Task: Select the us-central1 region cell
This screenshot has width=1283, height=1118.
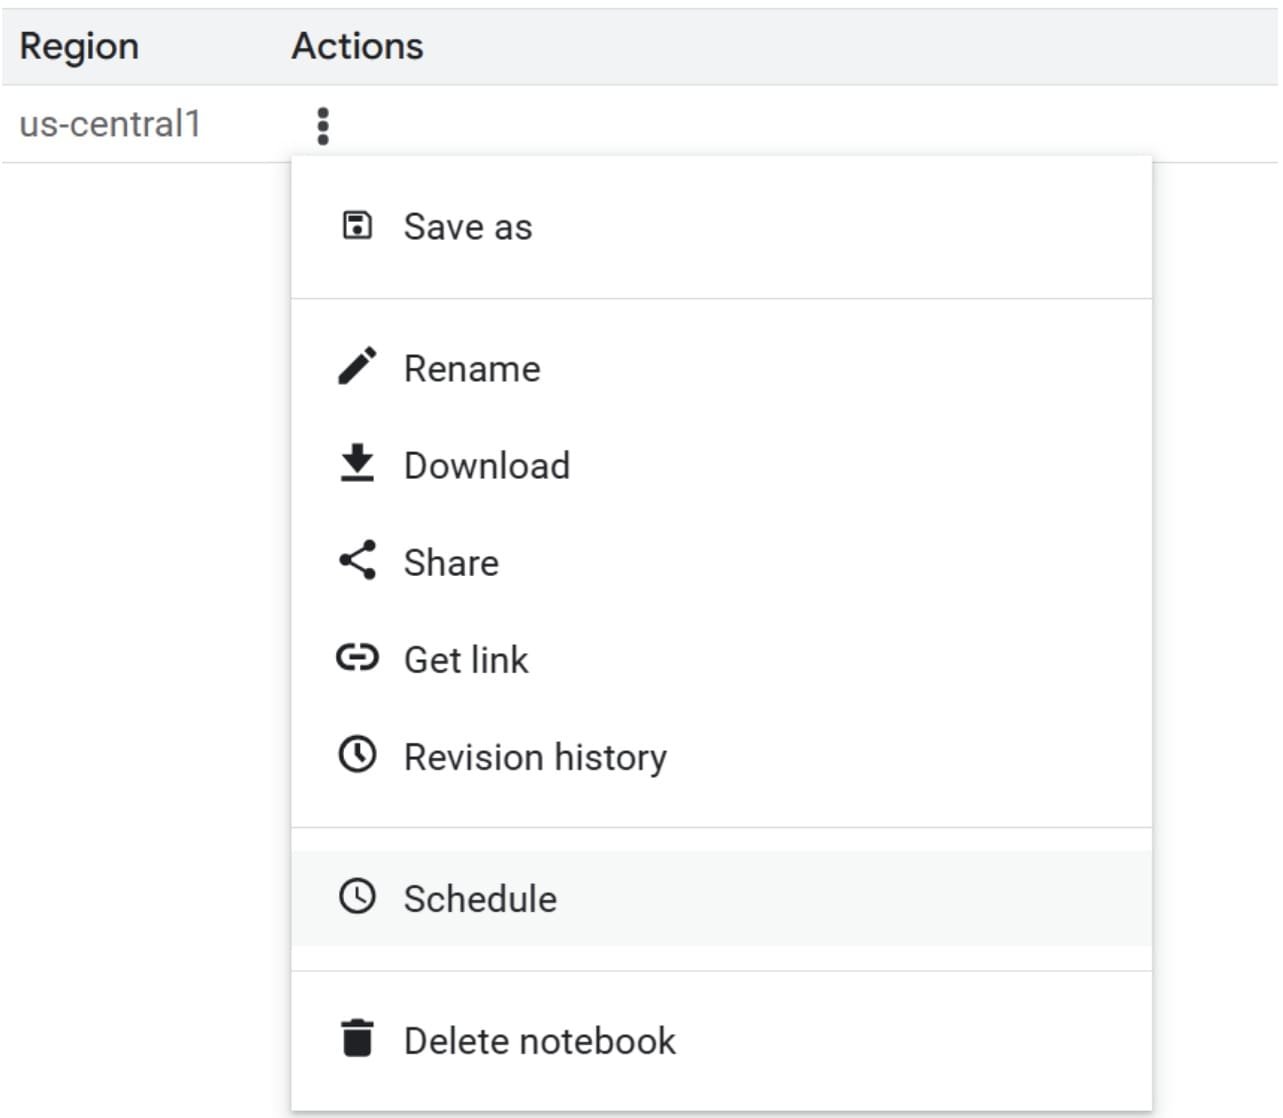Action: click(110, 124)
